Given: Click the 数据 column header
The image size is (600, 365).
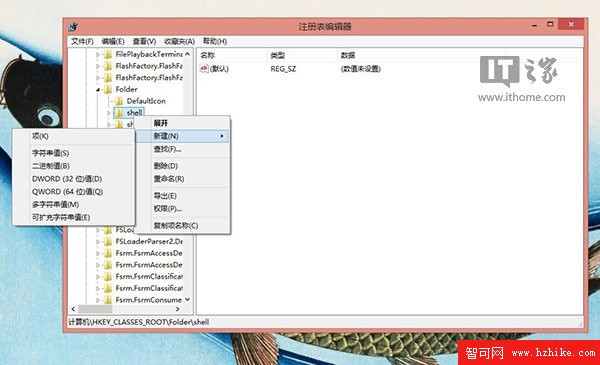Looking at the screenshot, I should click(x=348, y=55).
